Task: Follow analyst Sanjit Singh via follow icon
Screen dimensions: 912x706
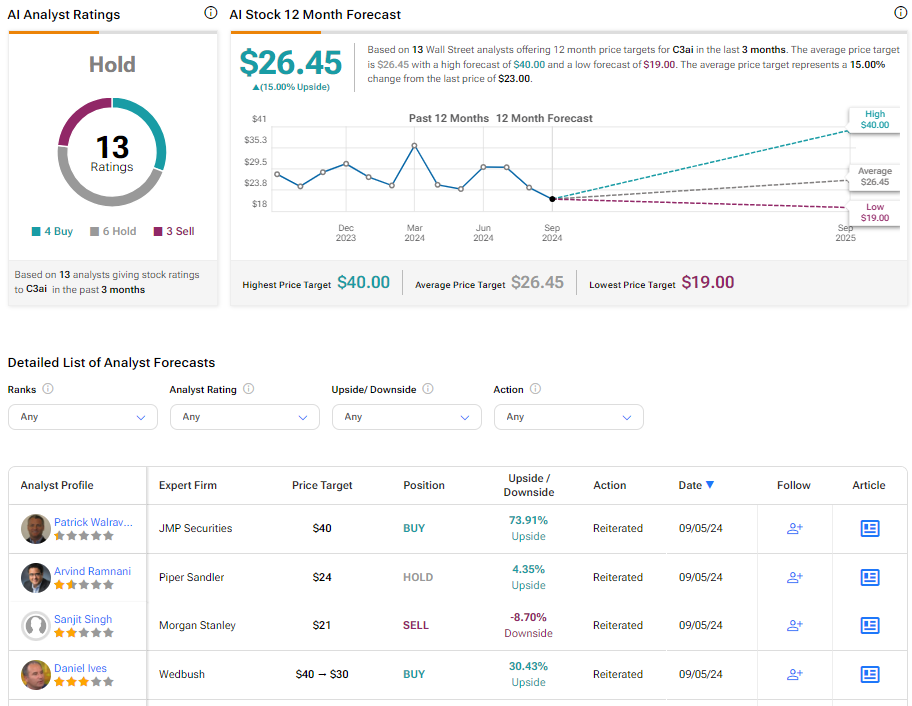Action: [795, 625]
